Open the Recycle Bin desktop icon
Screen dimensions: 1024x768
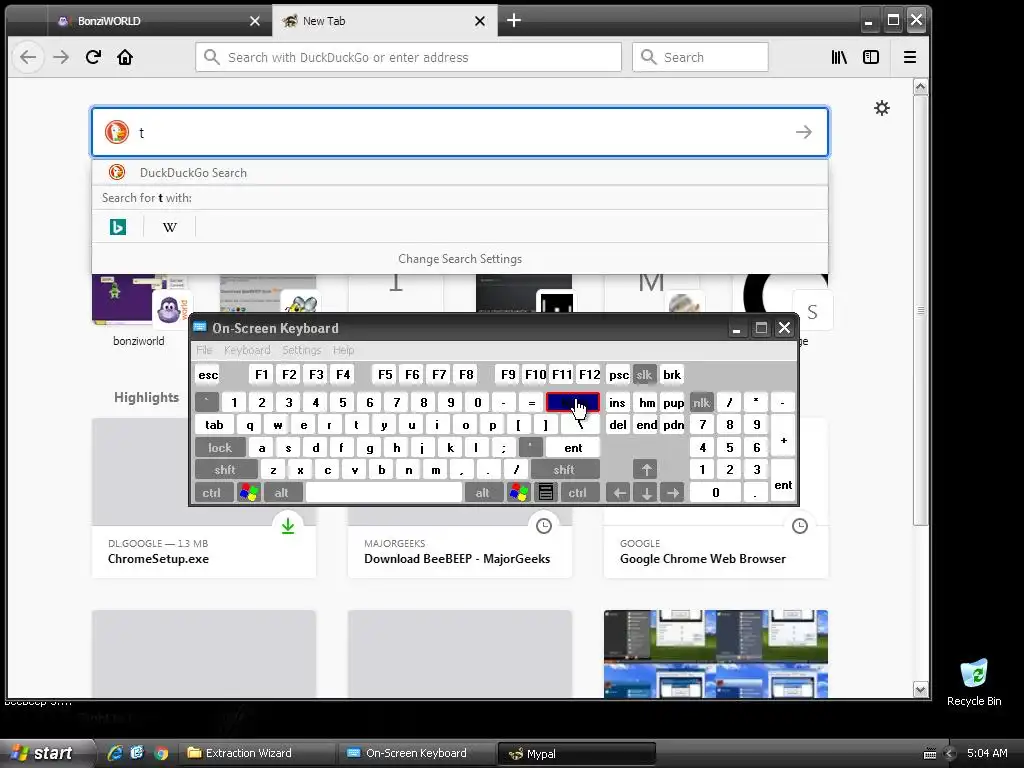pos(974,682)
